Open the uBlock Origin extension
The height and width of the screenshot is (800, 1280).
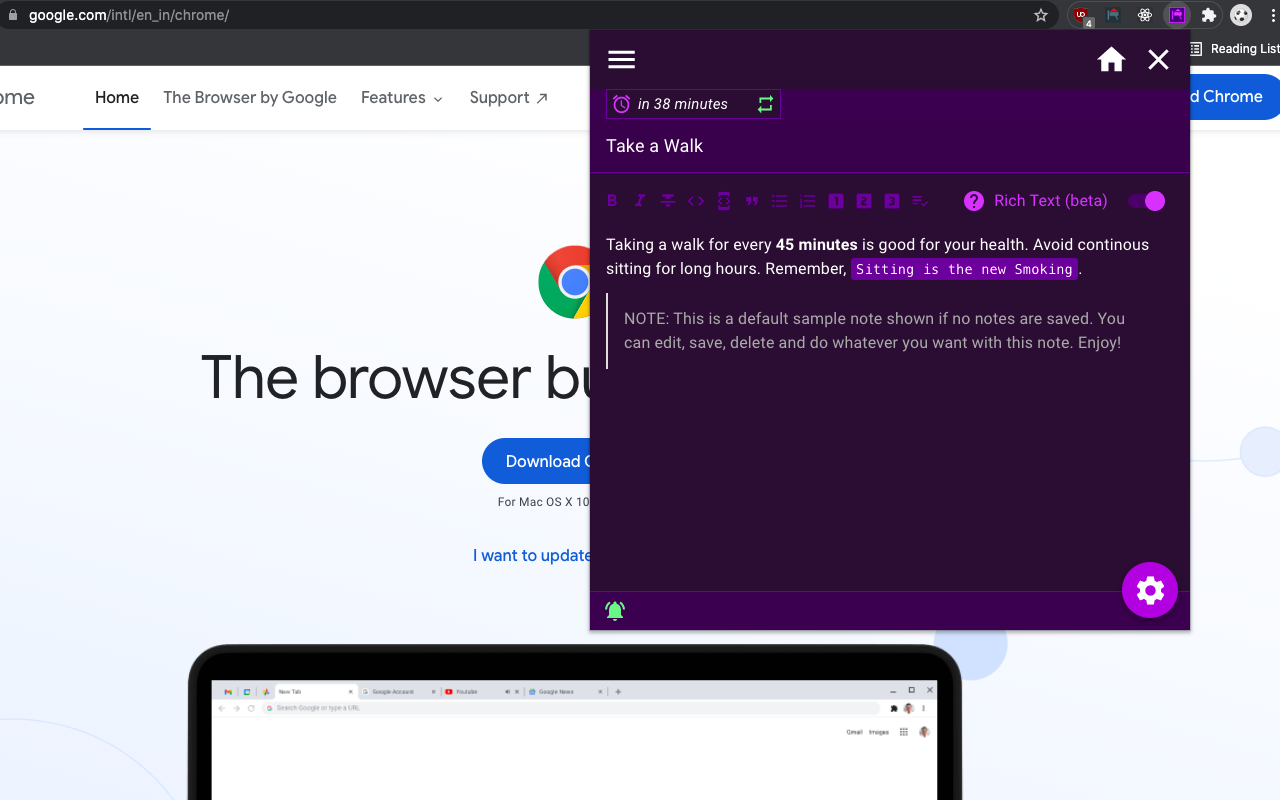point(1081,15)
